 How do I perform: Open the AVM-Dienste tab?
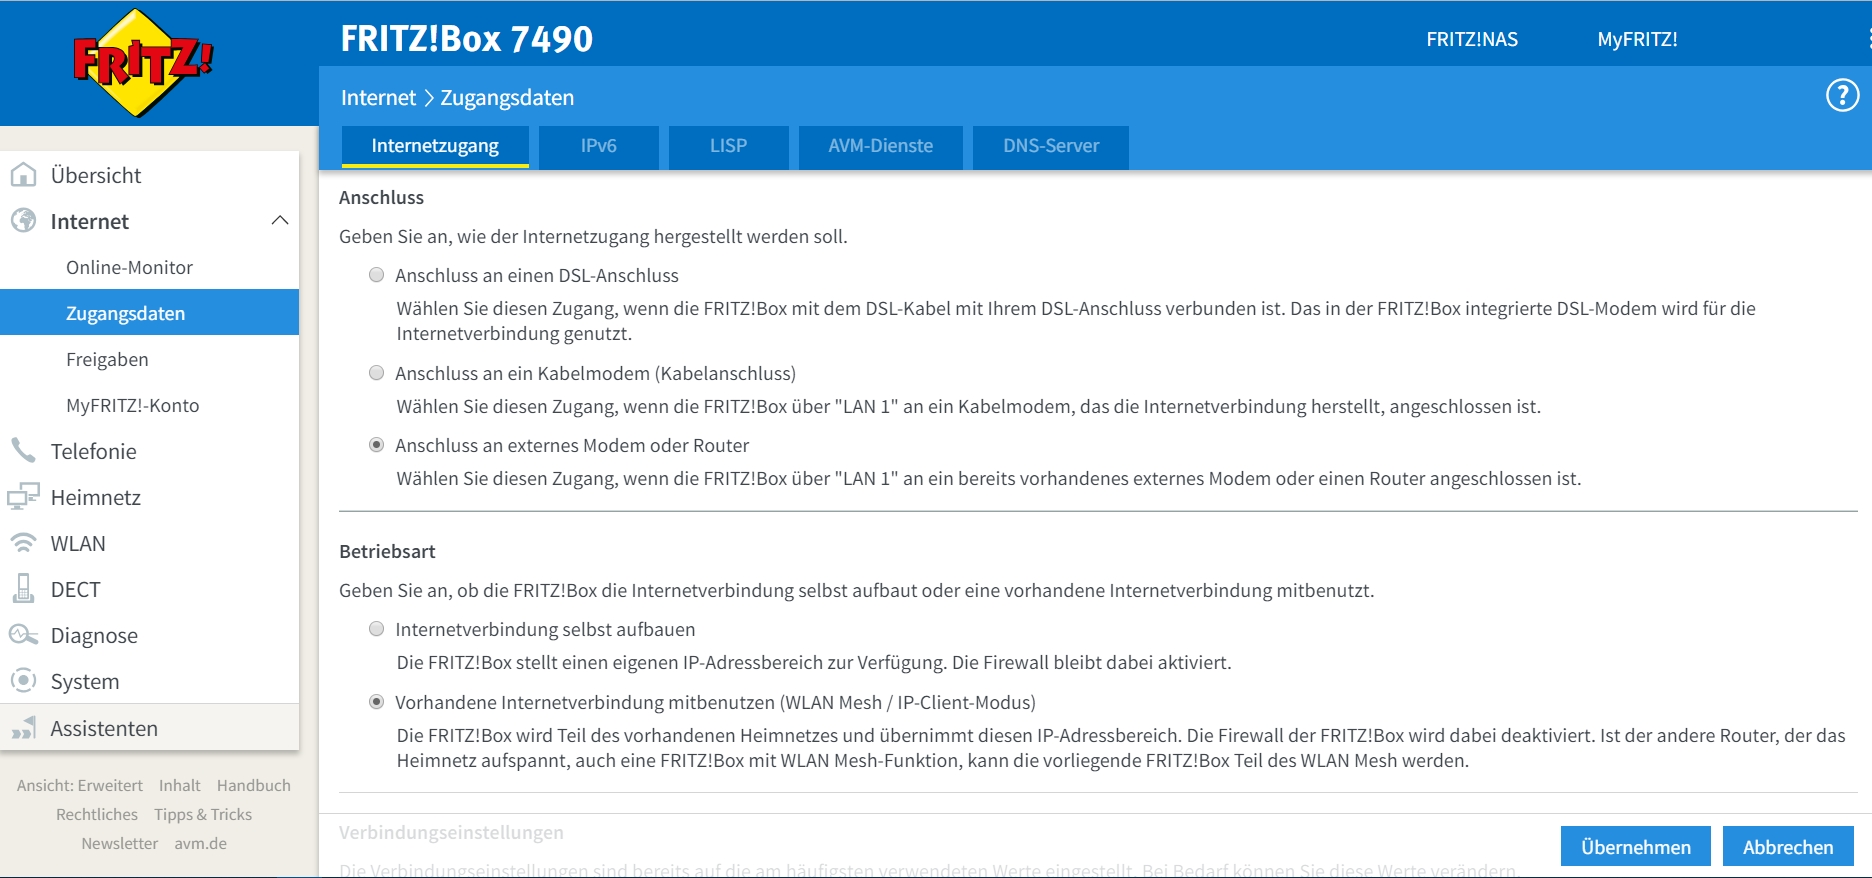pyautogui.click(x=881, y=146)
